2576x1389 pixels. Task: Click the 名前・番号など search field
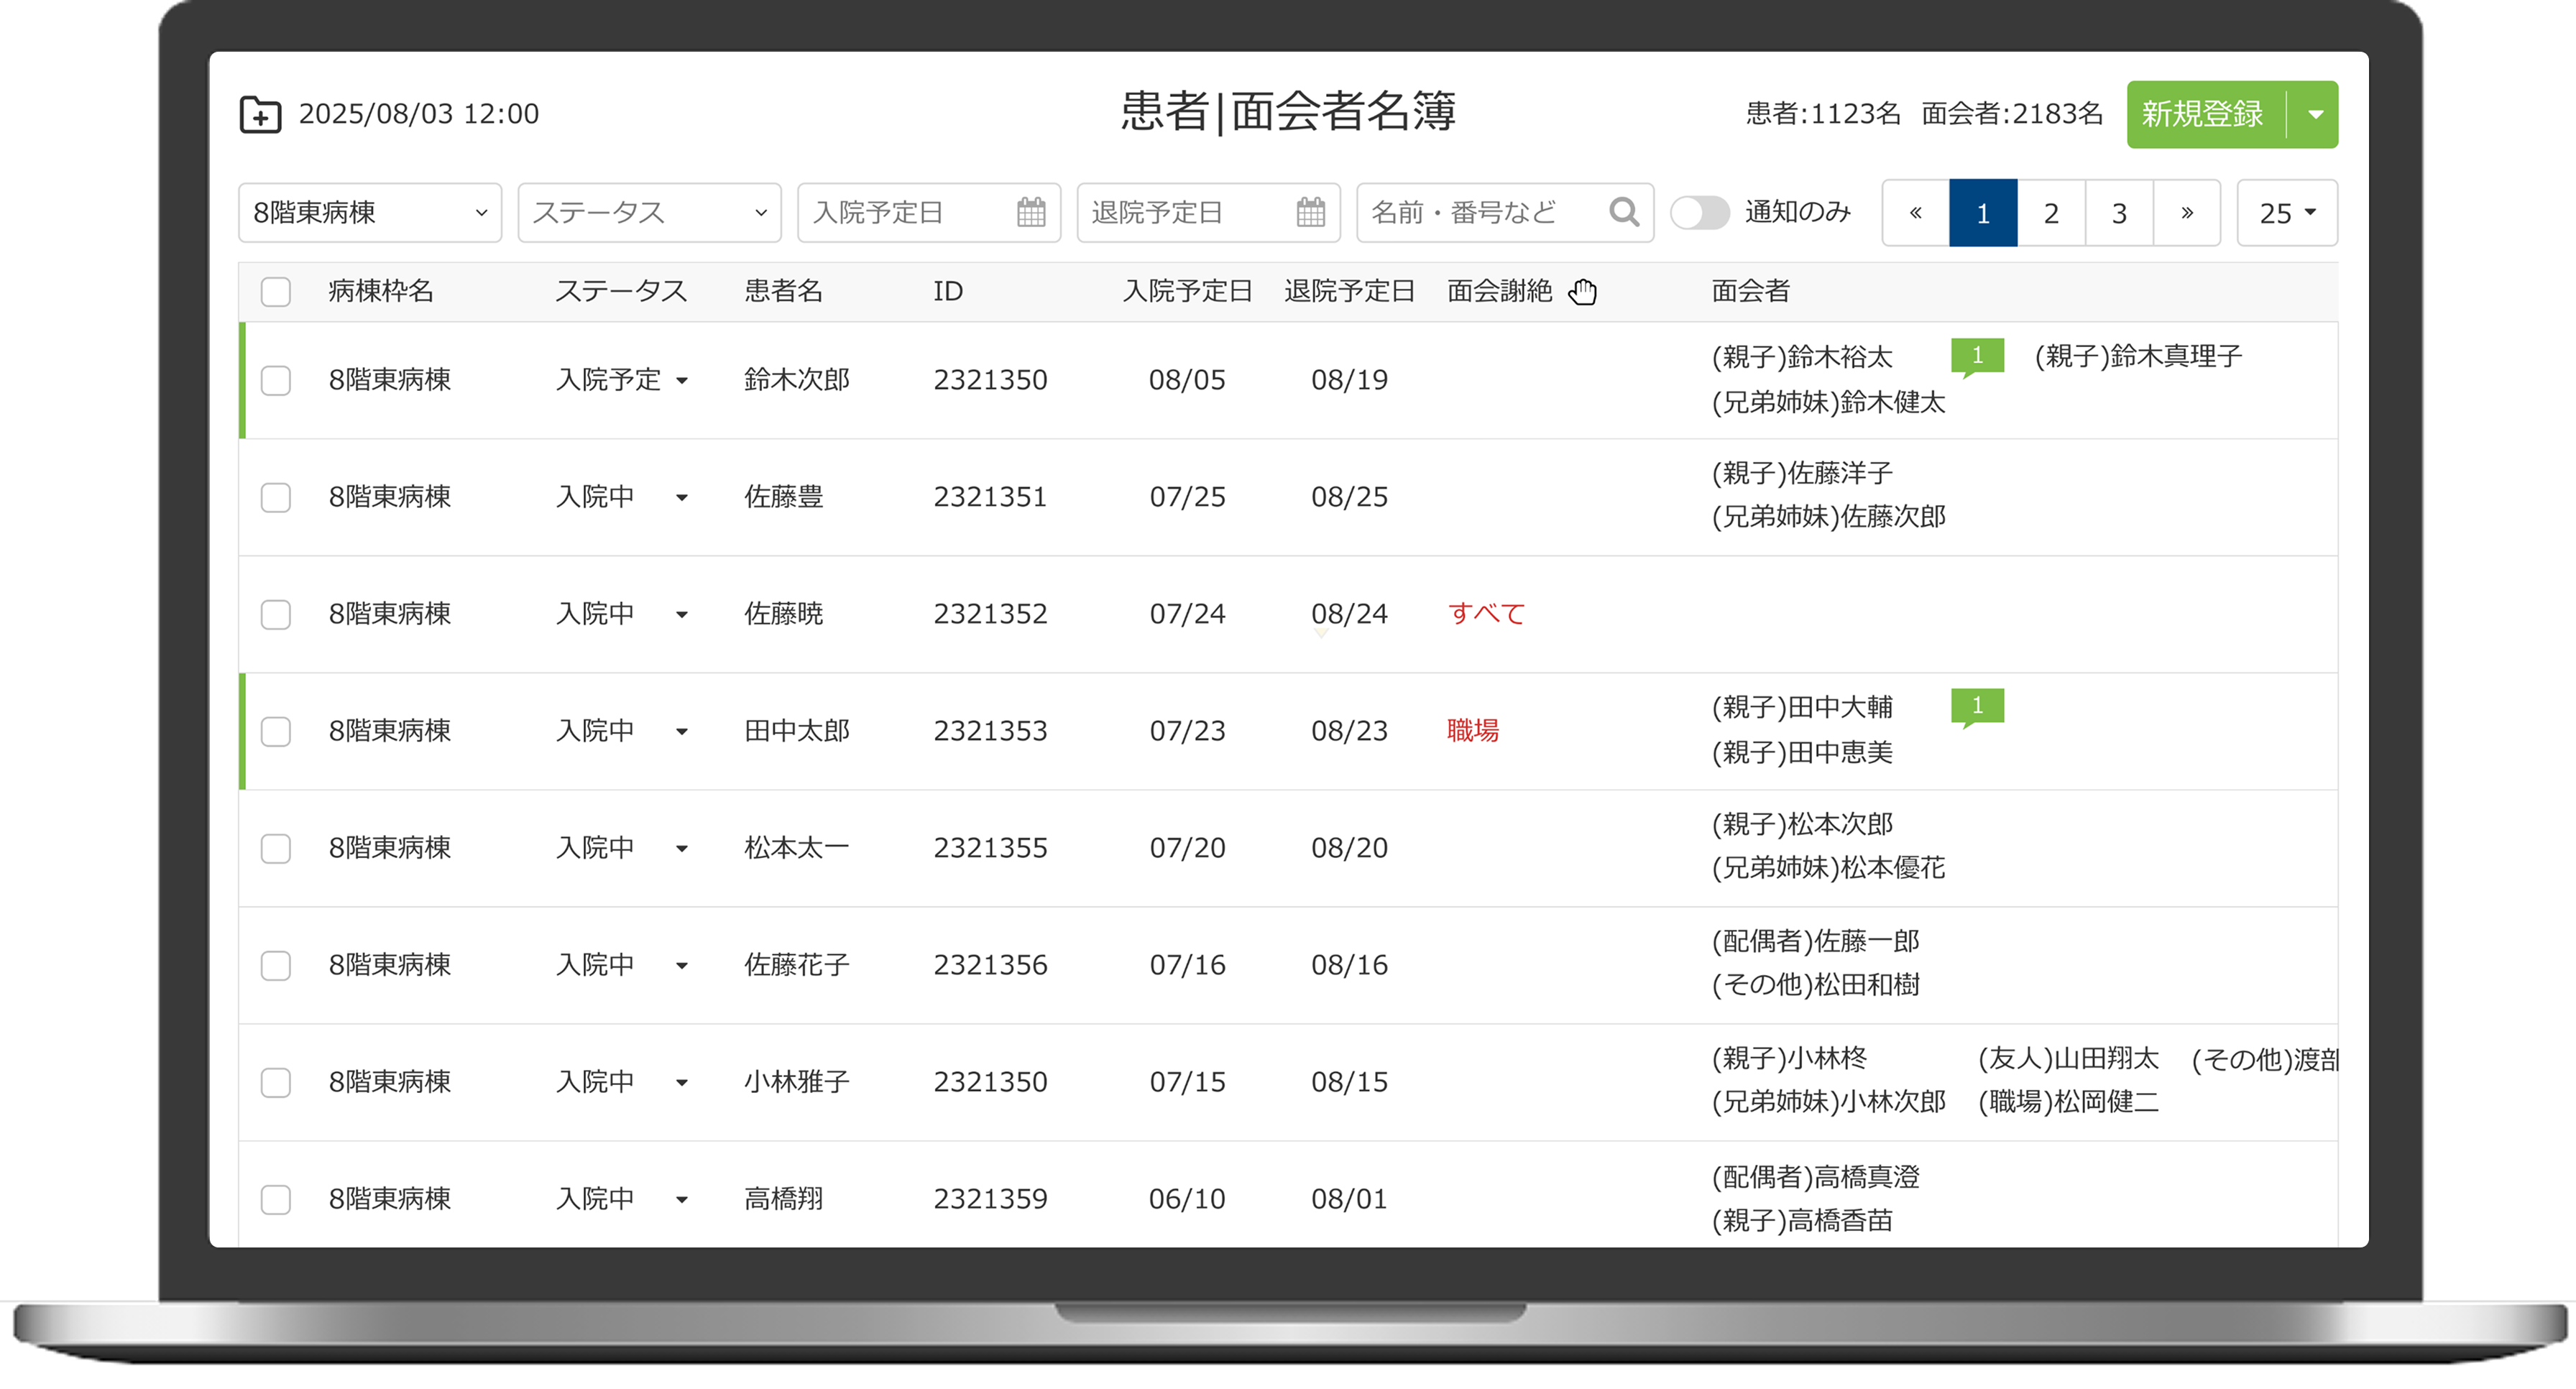1480,212
